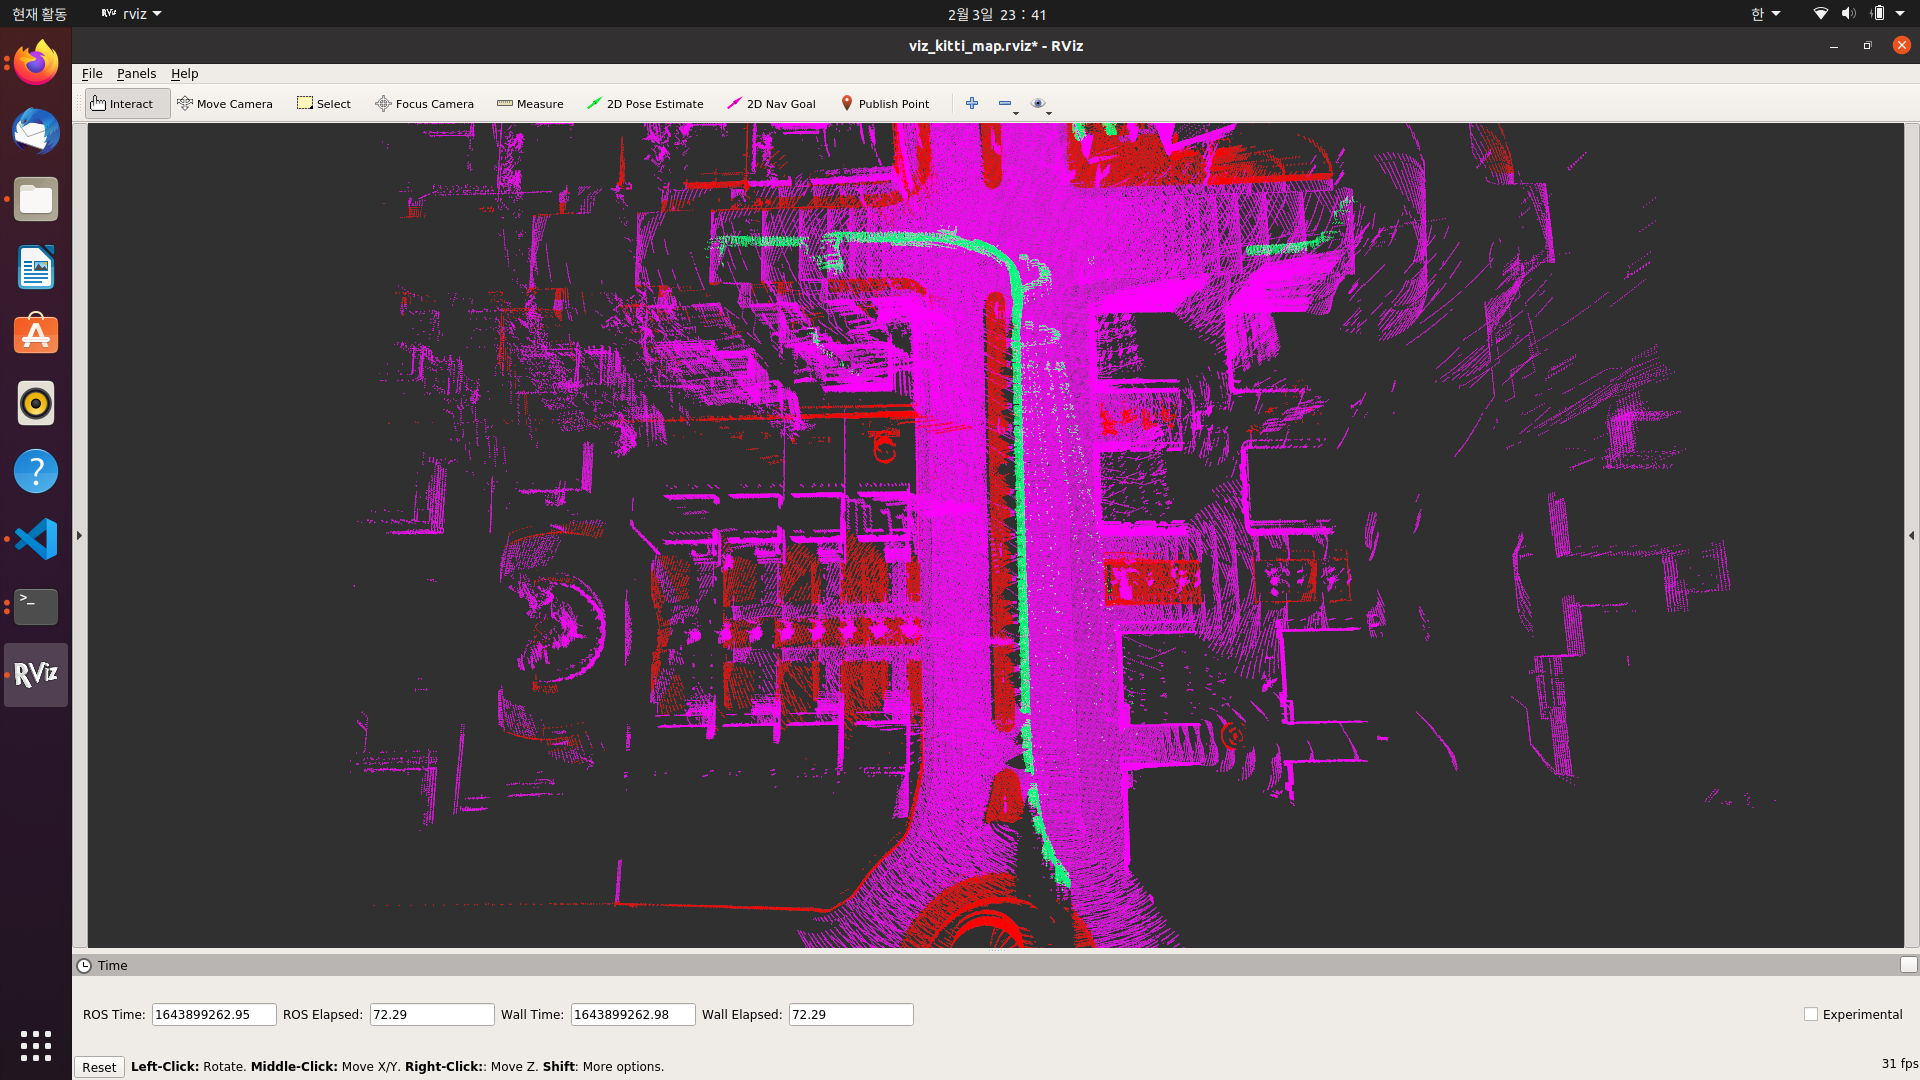Screen dimensions: 1920x1080
Task: Click the blue plus add-tool icon
Action: click(x=971, y=103)
